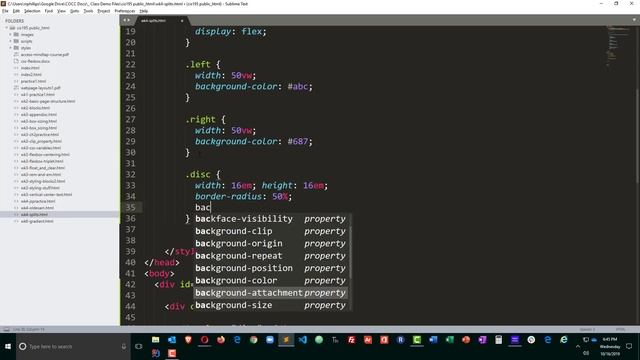Open the tab list dropdown at top right

pos(634,20)
